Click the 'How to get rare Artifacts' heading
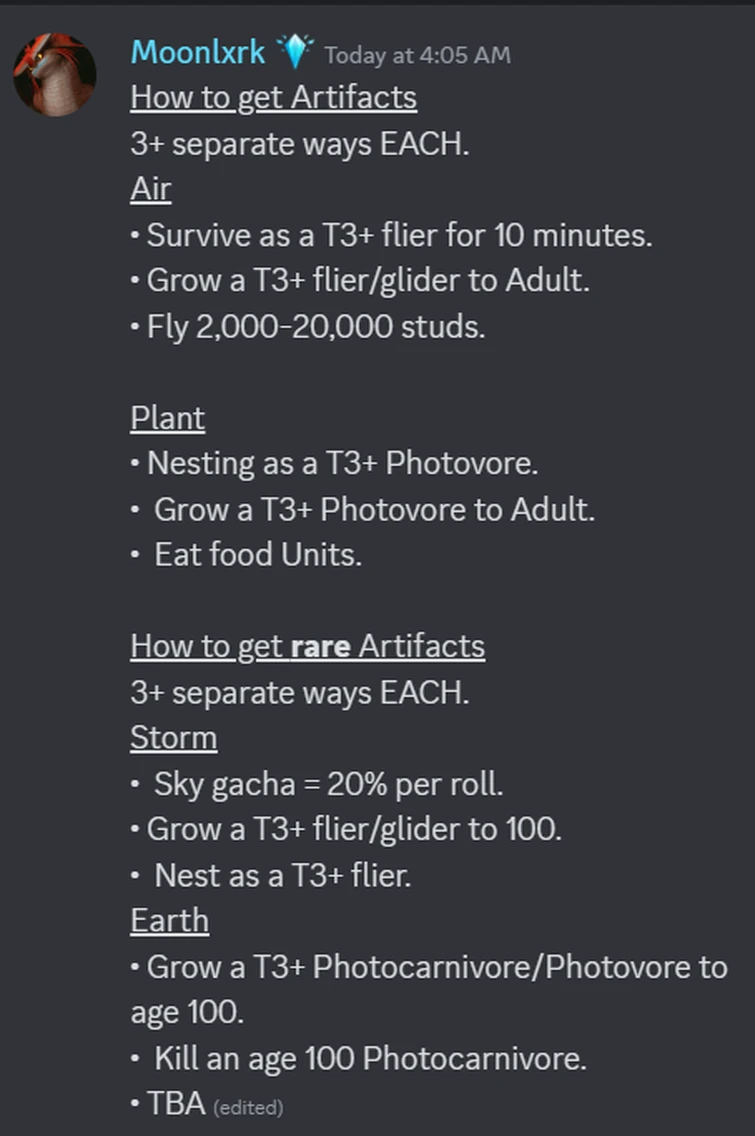The height and width of the screenshot is (1136, 755). [x=307, y=646]
